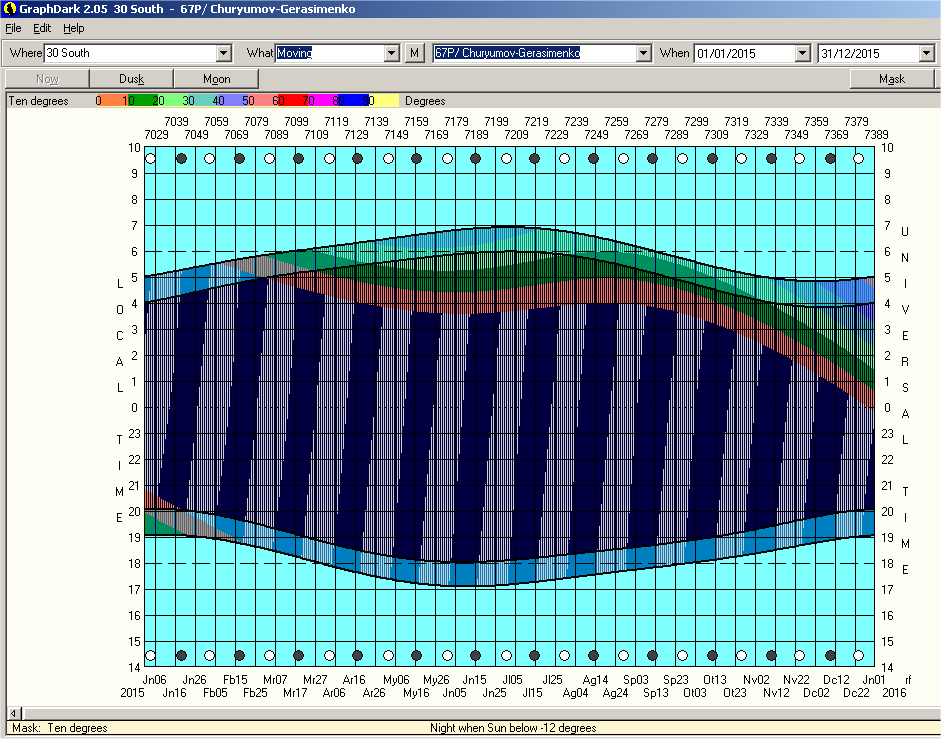The height and width of the screenshot is (739, 941).
Task: Click the leftmost full moon marker in top row
Action: pyautogui.click(x=150, y=158)
